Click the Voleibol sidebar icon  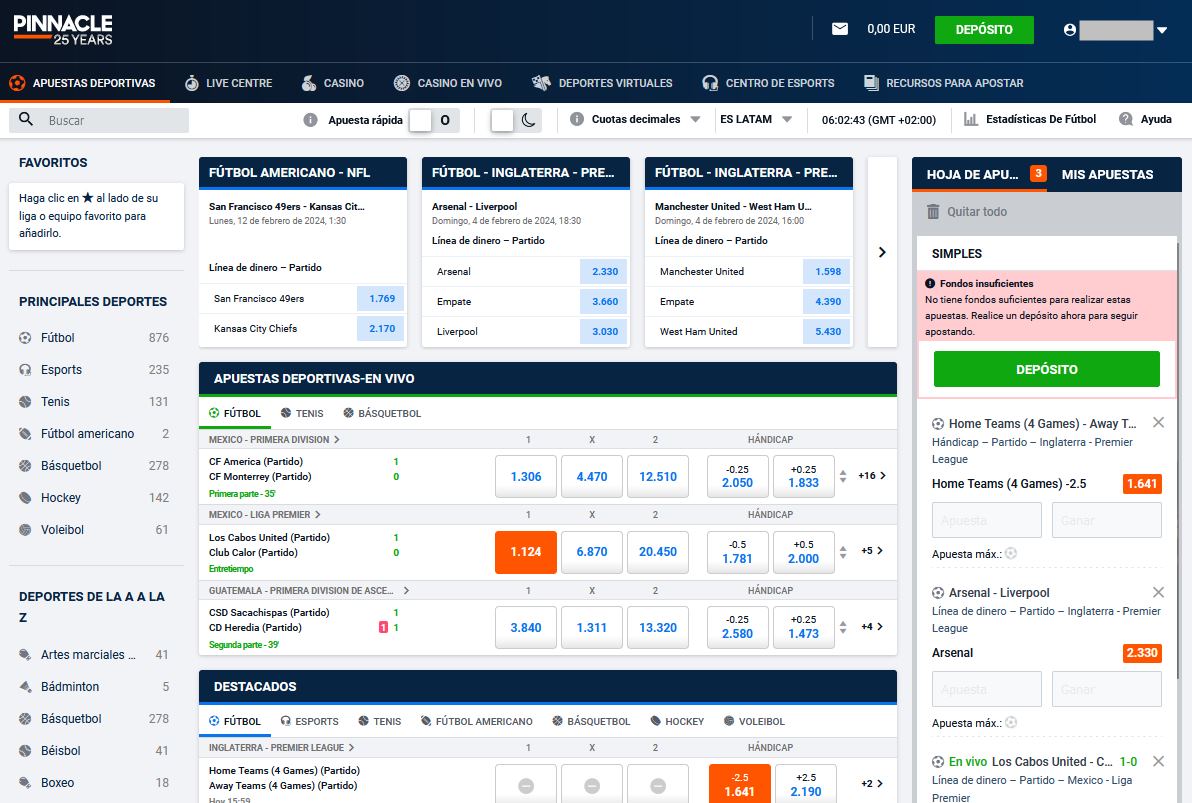tap(25, 529)
